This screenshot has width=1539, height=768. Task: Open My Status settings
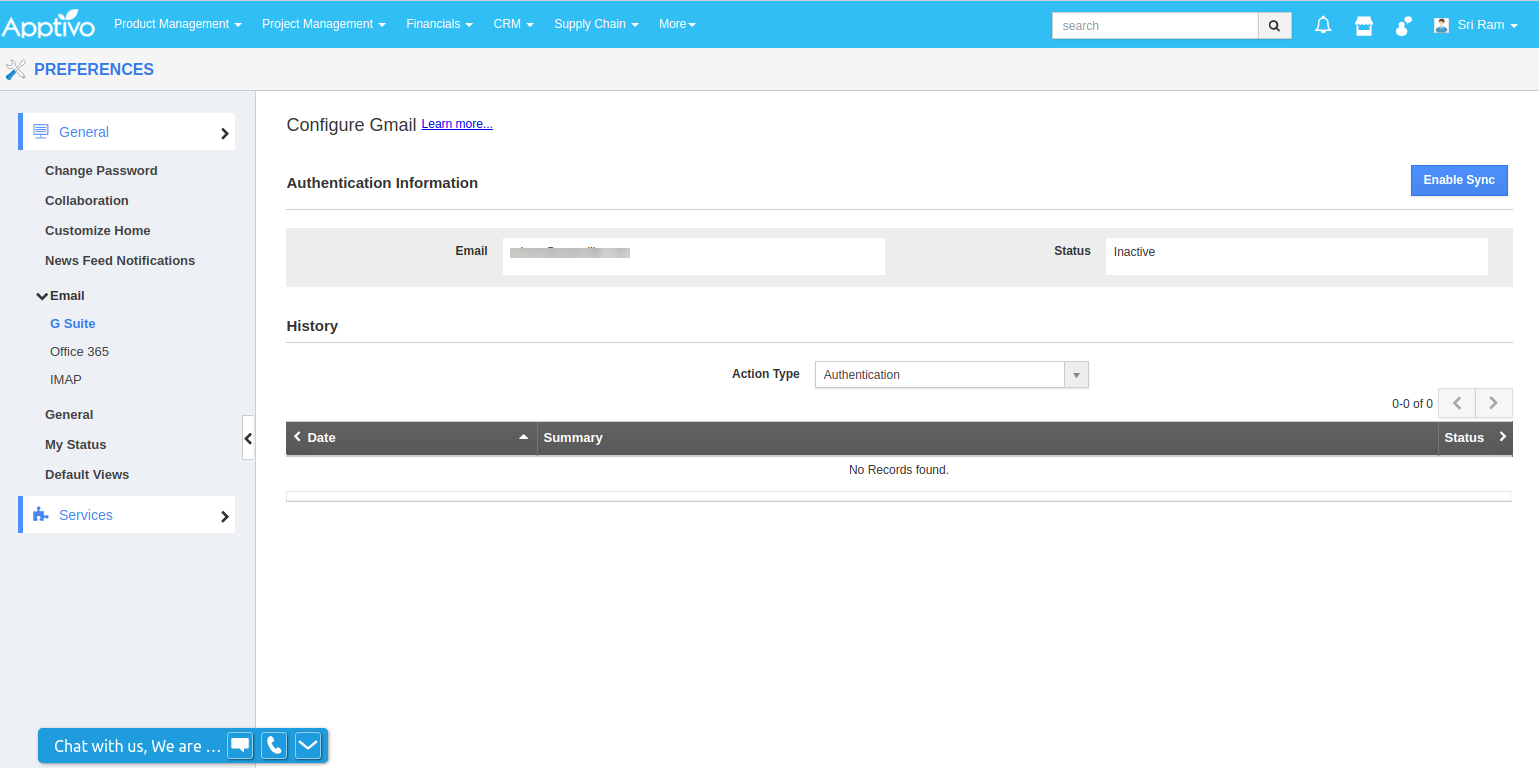(76, 445)
